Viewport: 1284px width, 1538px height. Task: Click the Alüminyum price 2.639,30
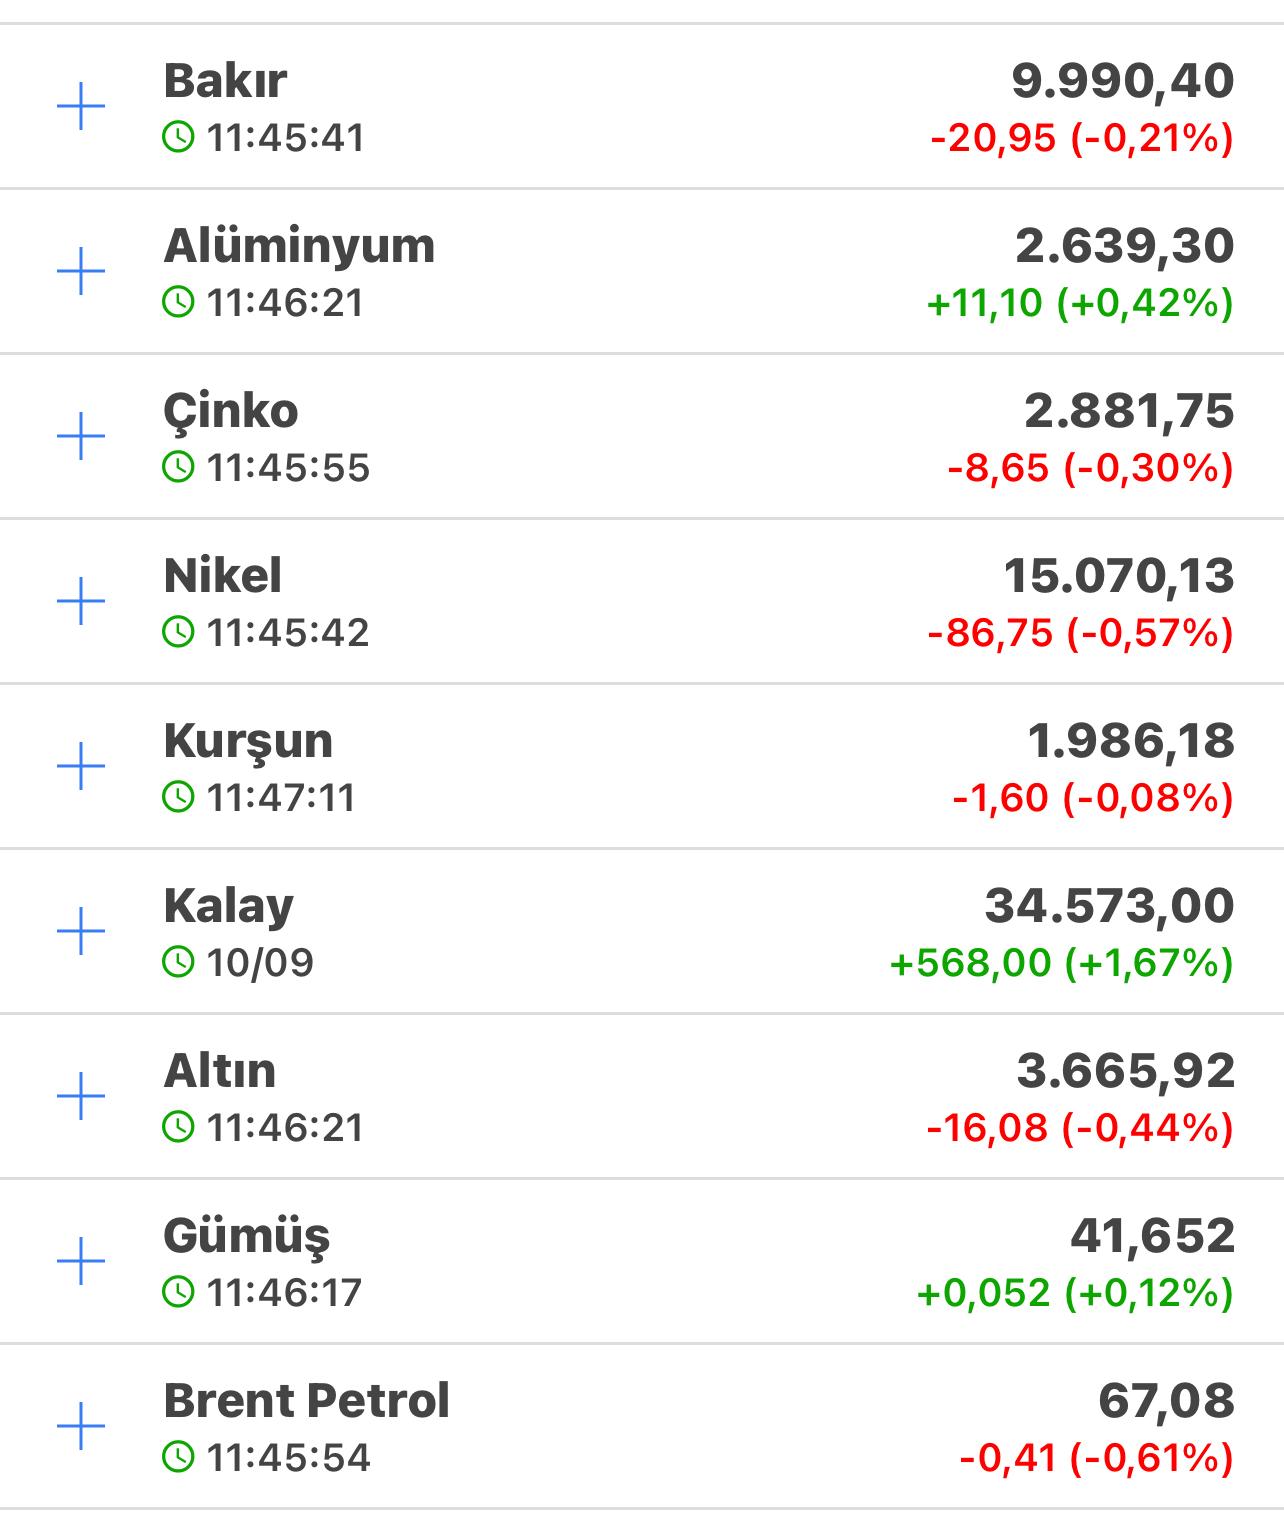tap(1124, 247)
